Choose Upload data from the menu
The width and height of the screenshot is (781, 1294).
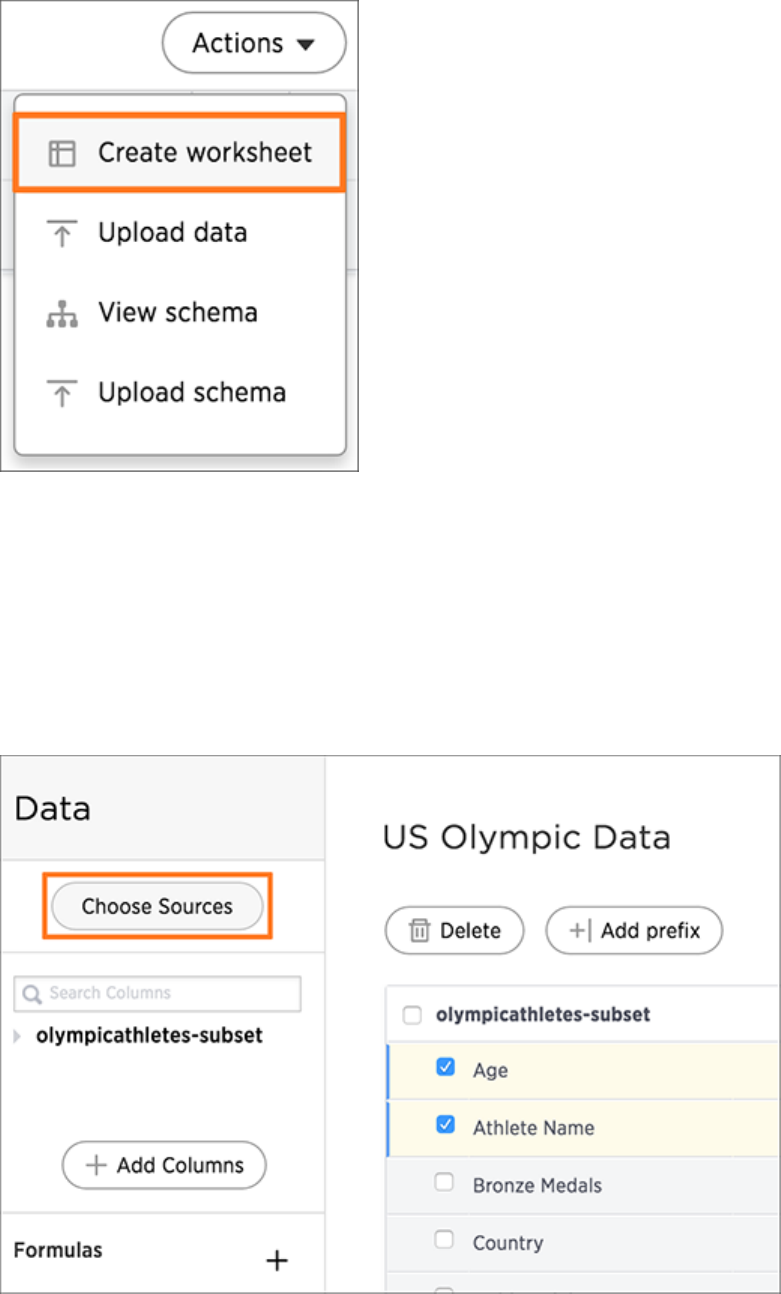pos(172,233)
